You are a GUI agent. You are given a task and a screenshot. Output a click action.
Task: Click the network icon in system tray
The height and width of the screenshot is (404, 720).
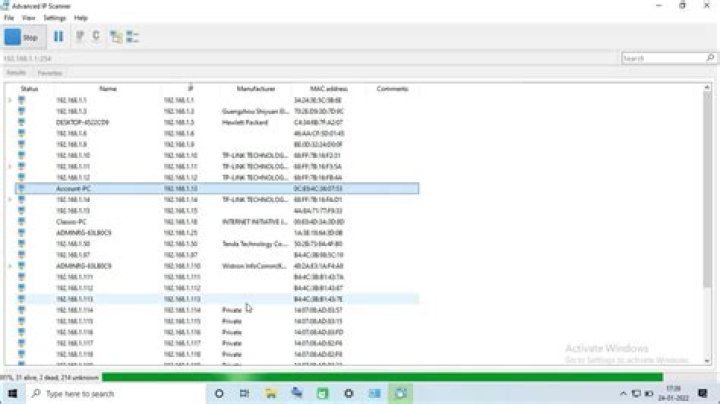pos(636,393)
